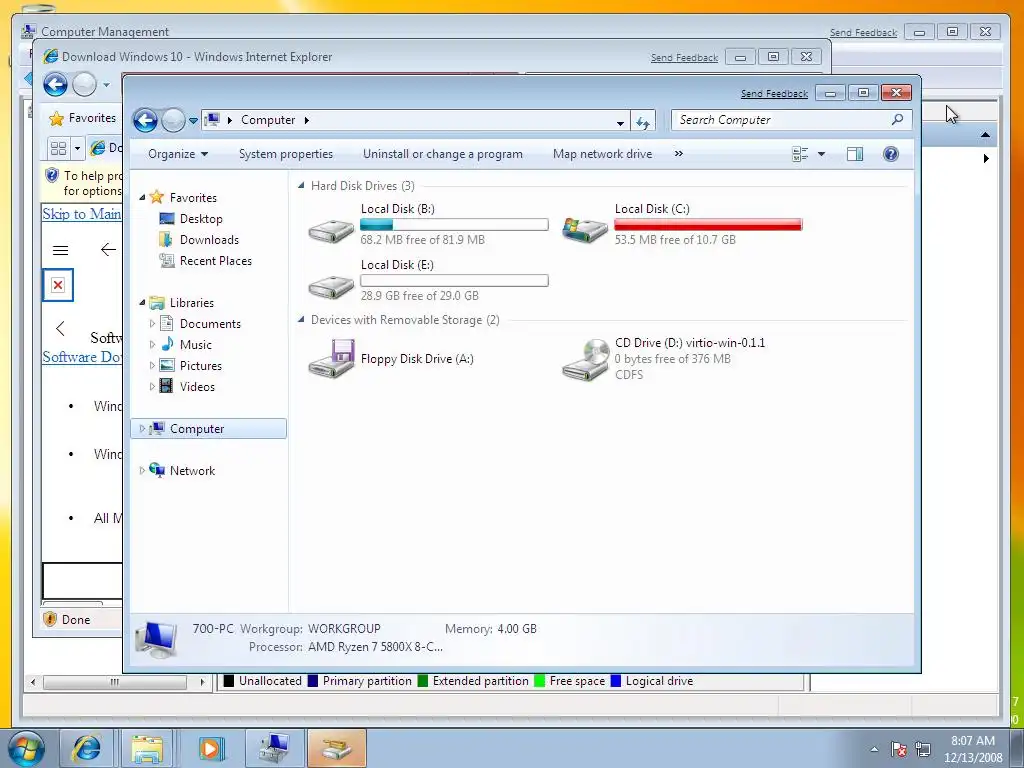Expand the Network tree node
The image size is (1024, 768).
coord(142,470)
